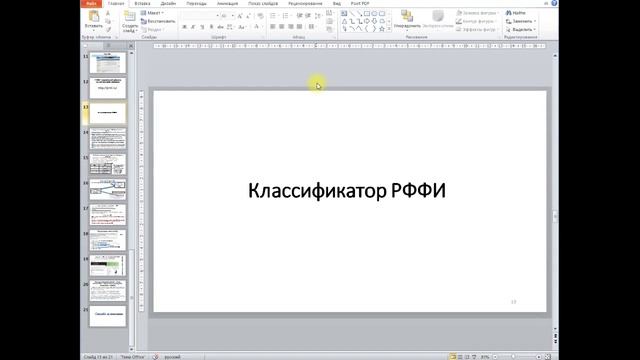Click the Format Painter brush icon

[108, 30]
